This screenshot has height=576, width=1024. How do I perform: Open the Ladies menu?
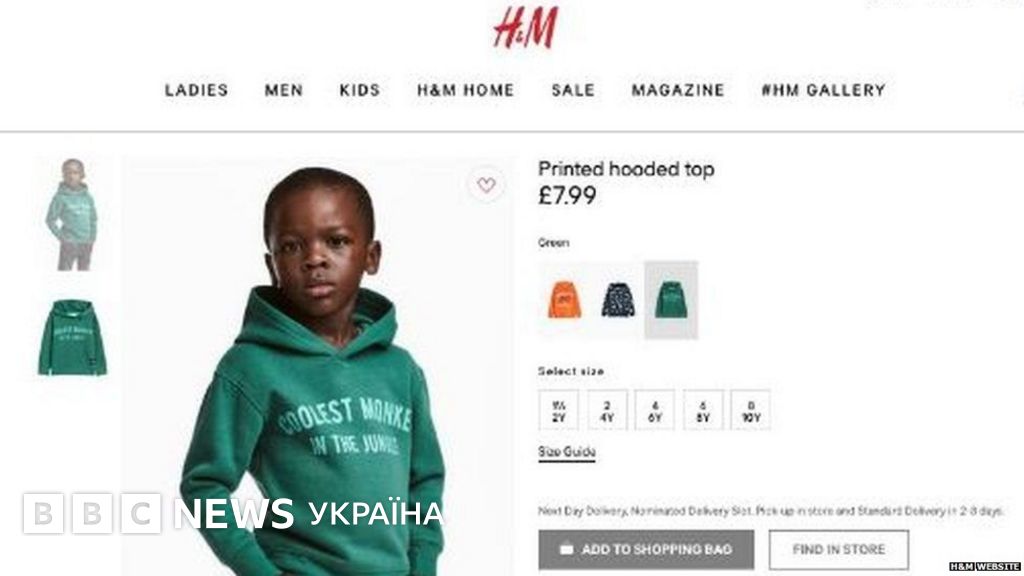pyautogui.click(x=197, y=90)
